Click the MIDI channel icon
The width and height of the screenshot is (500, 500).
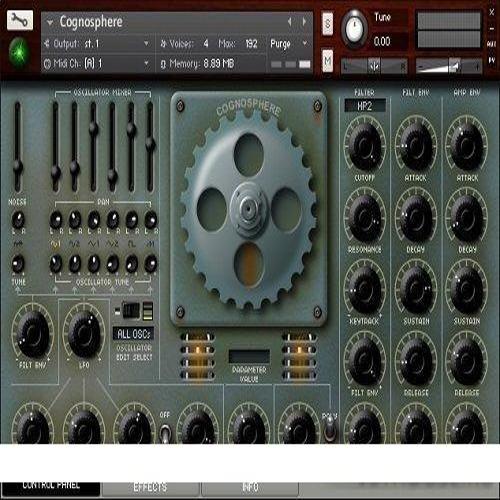[47, 64]
